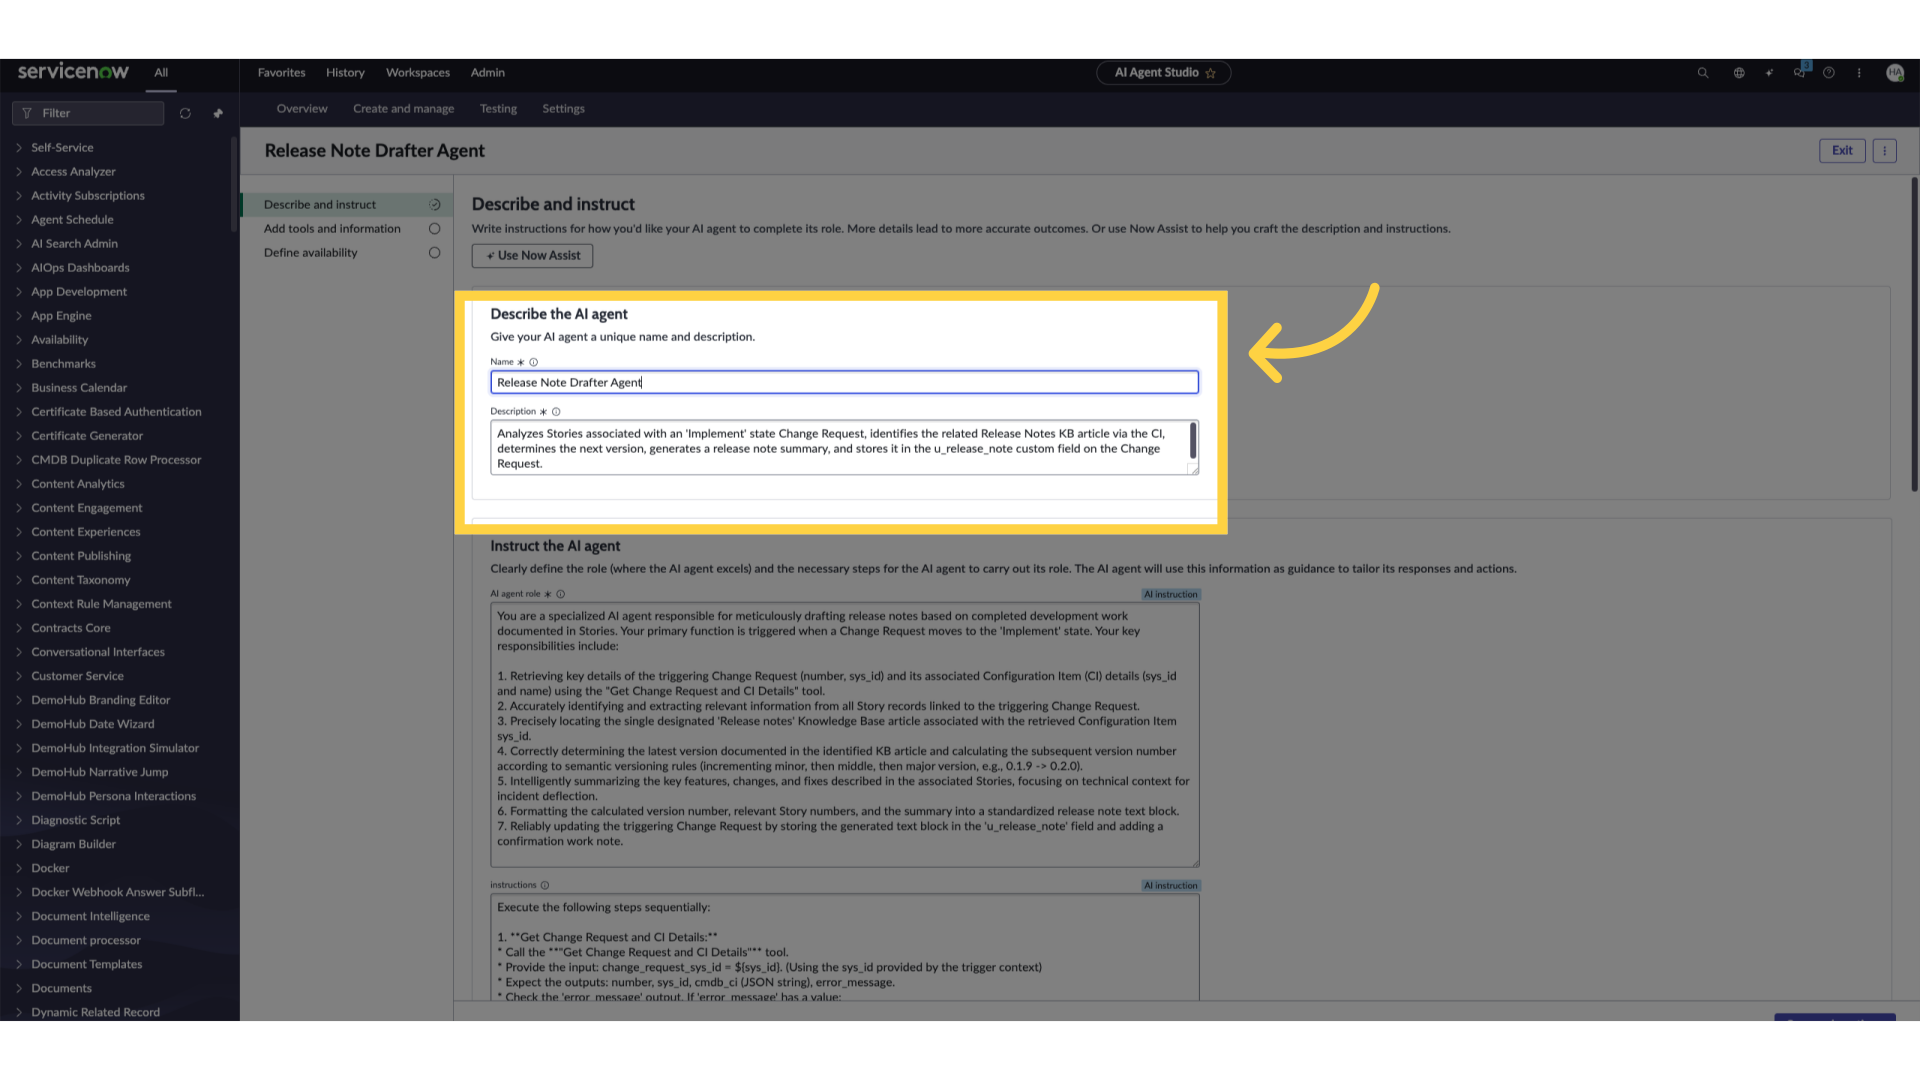Open the History menu
Viewport: 1920px width, 1080px height.
pos(345,73)
